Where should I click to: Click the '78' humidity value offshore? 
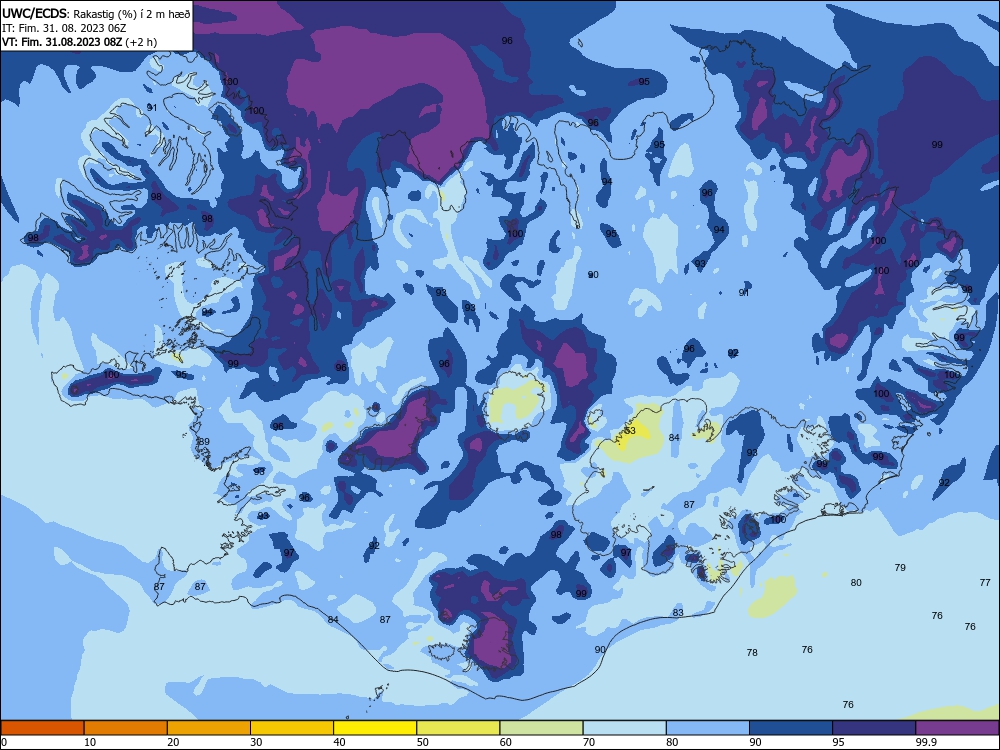(x=752, y=652)
